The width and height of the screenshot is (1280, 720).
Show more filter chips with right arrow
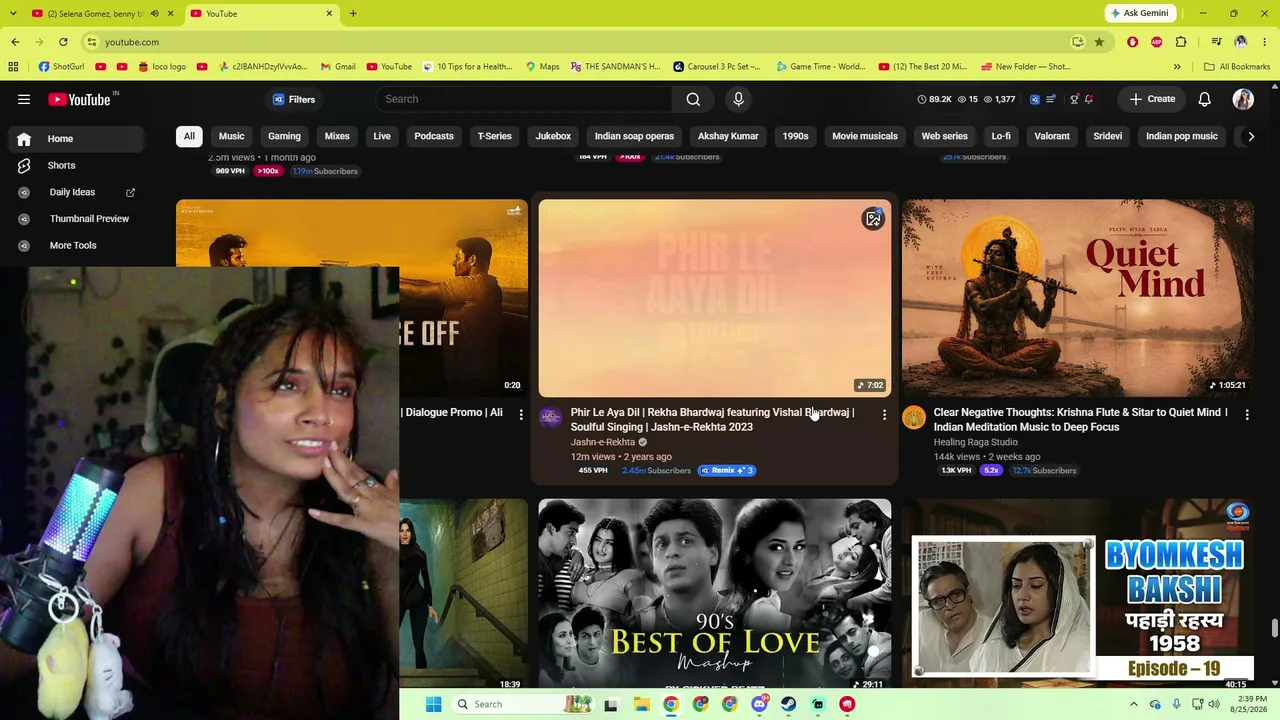1250,136
